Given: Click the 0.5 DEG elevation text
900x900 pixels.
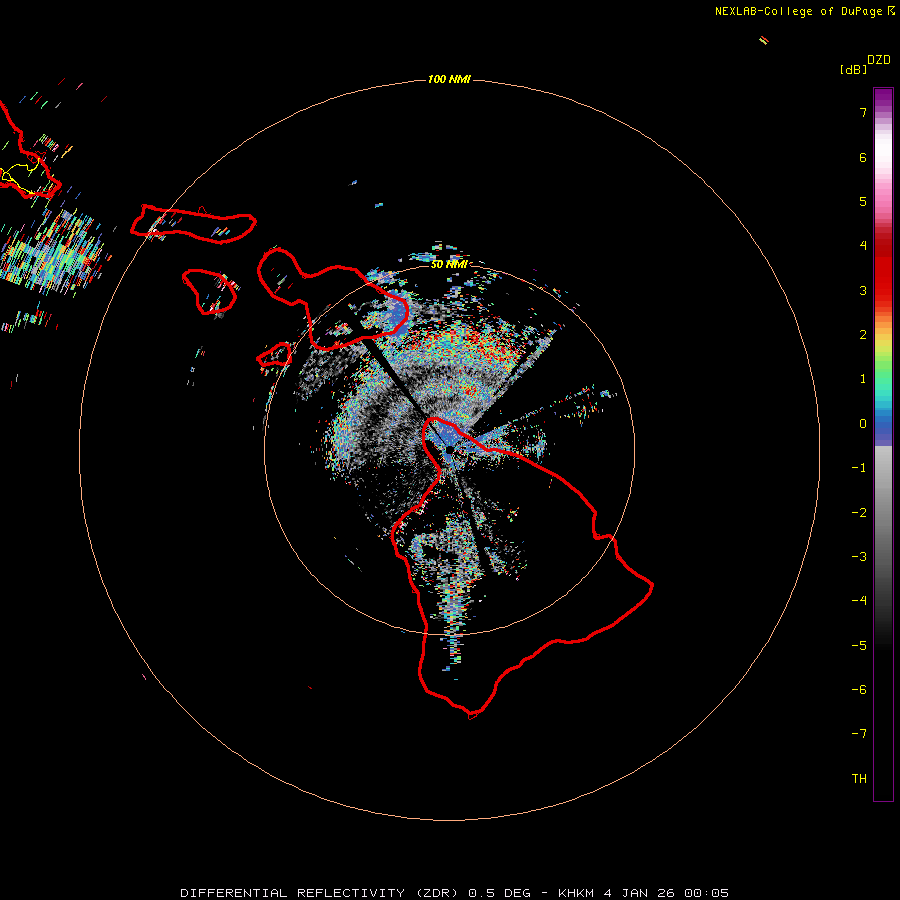Looking at the screenshot, I should pyautogui.click(x=499, y=893).
